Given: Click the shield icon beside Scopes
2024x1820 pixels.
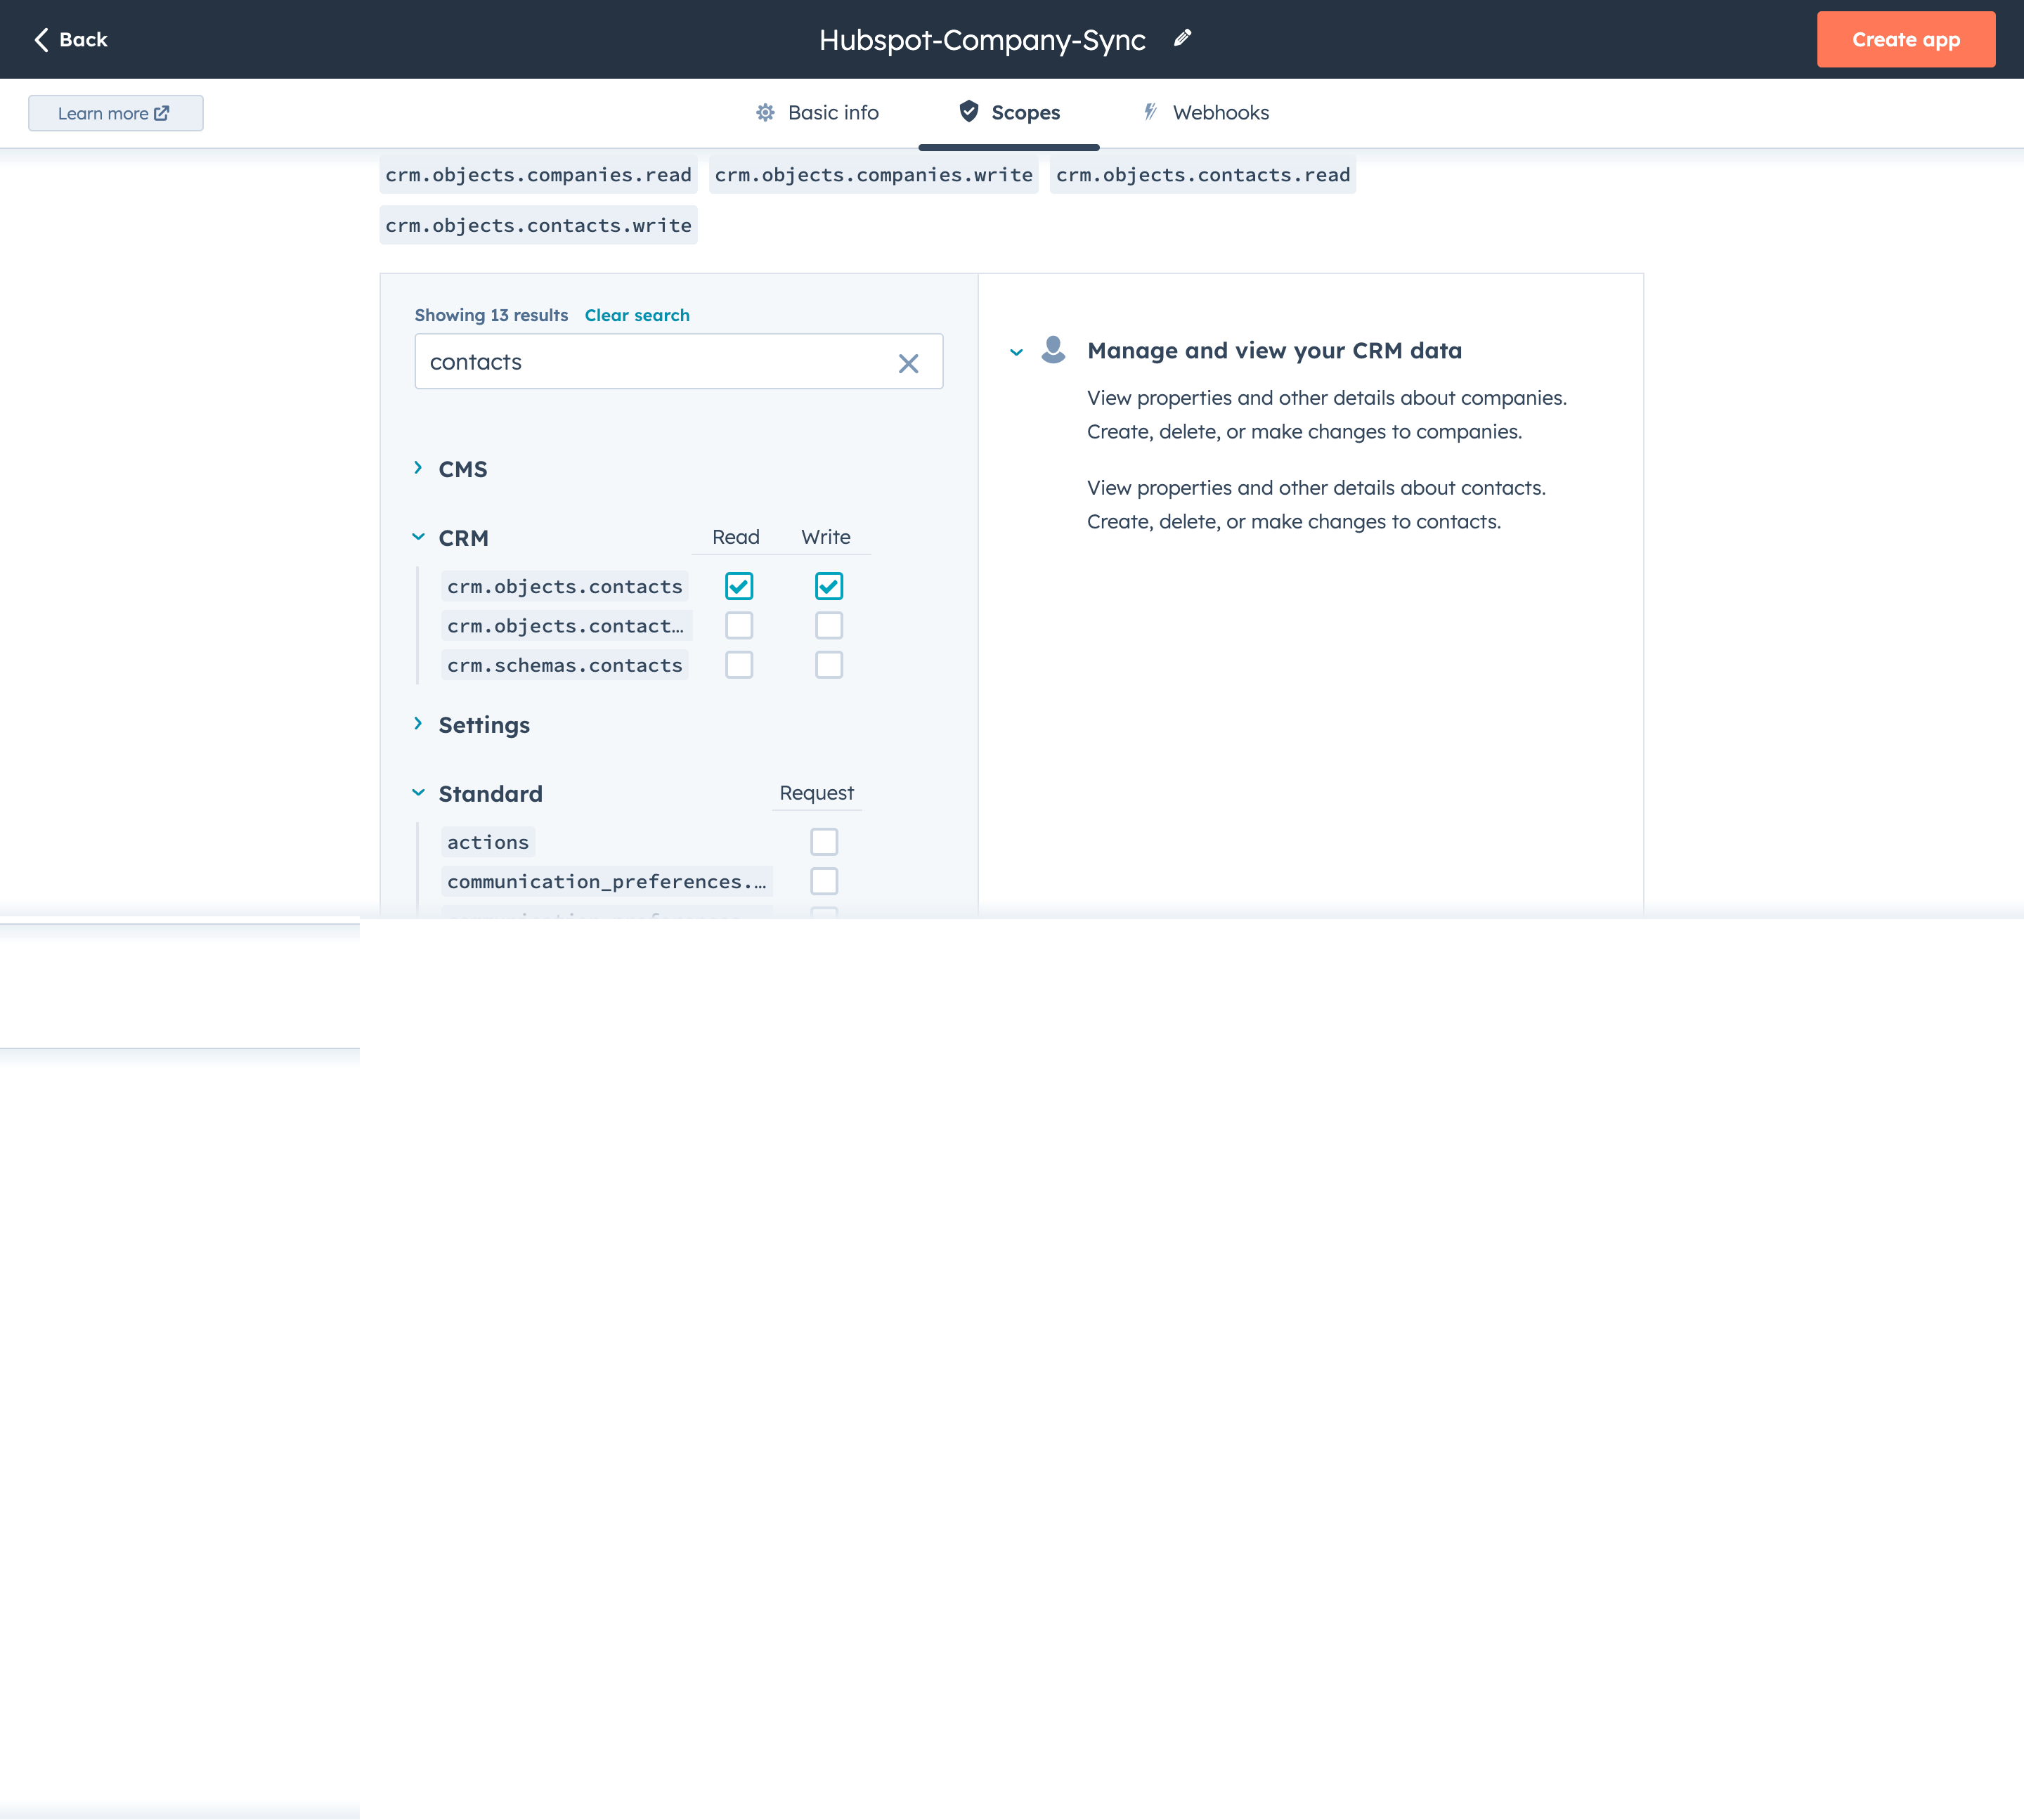Looking at the screenshot, I should click(x=968, y=111).
